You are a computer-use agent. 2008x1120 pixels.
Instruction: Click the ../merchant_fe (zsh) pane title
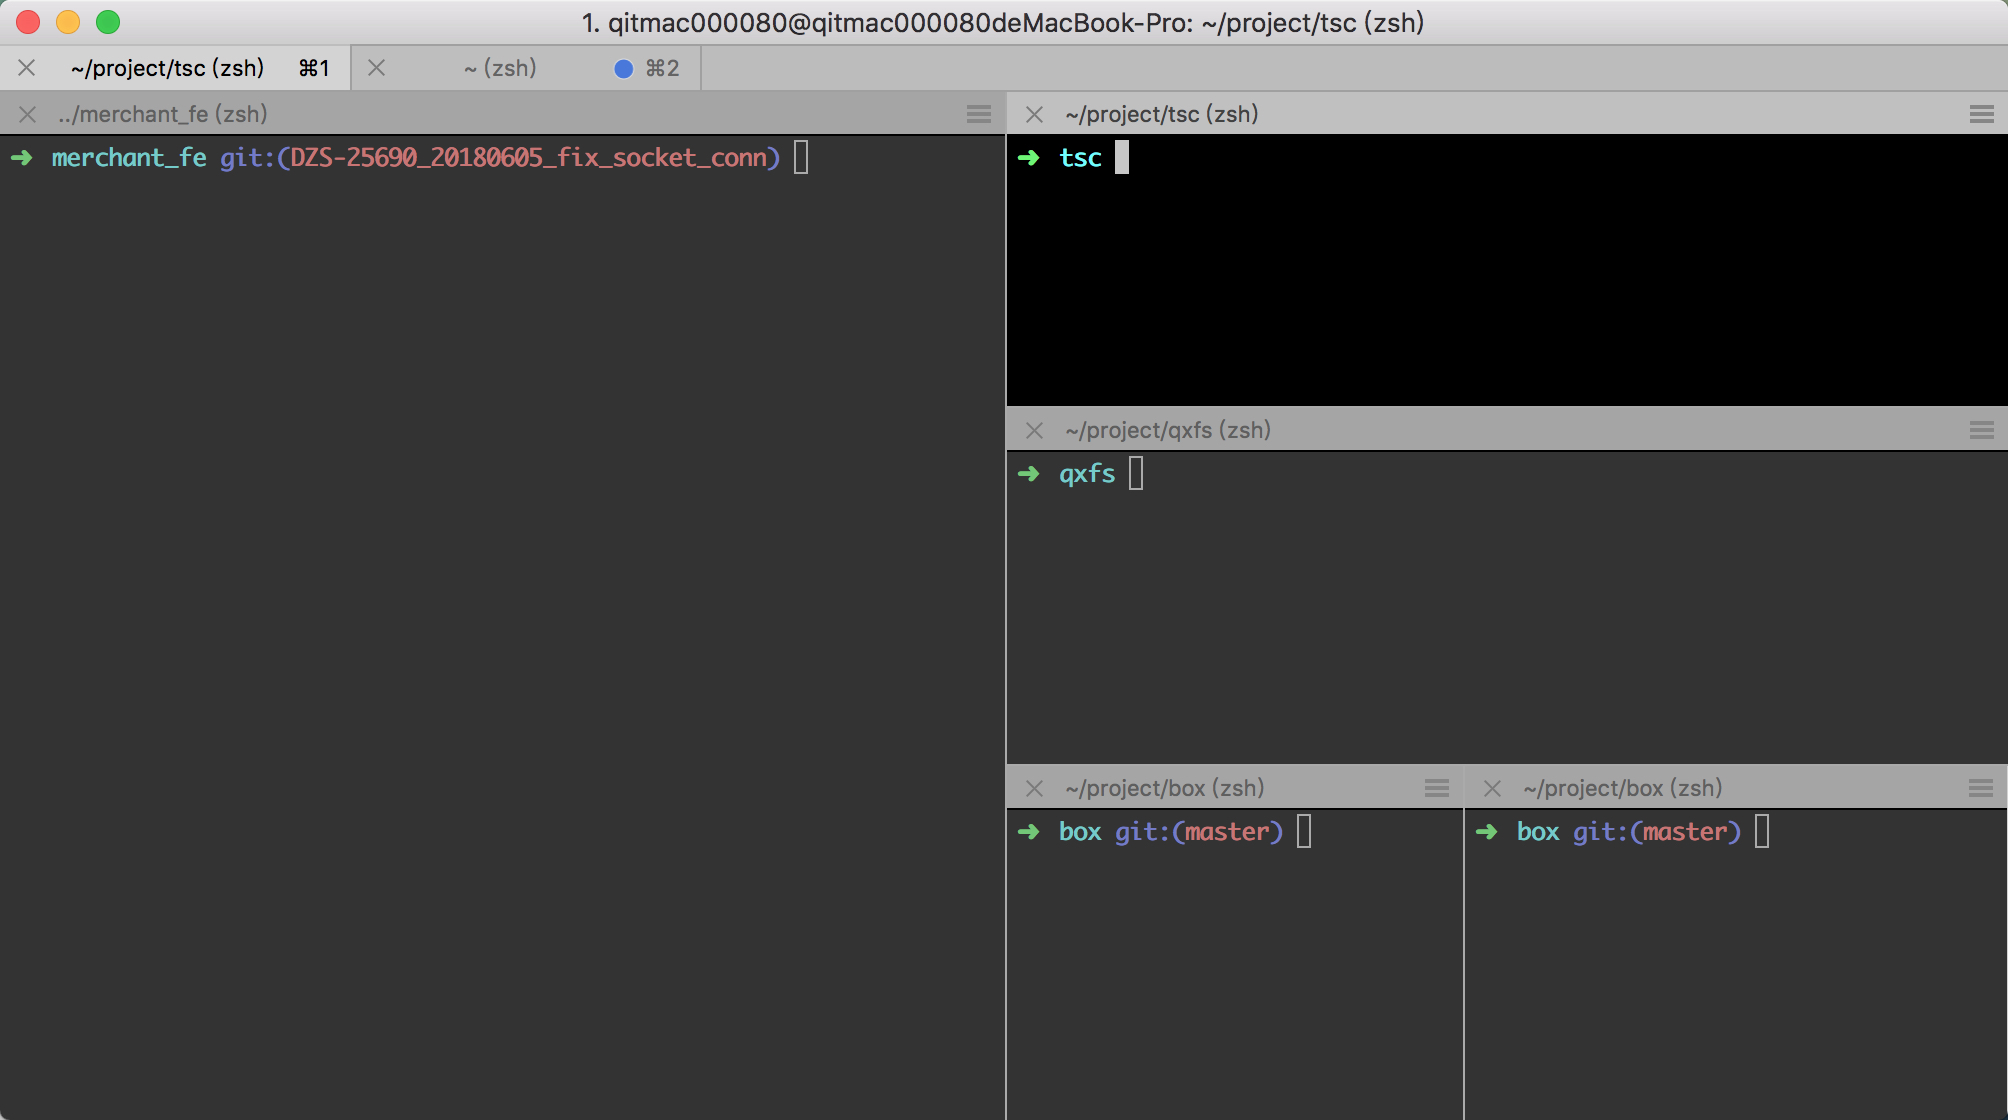point(163,114)
